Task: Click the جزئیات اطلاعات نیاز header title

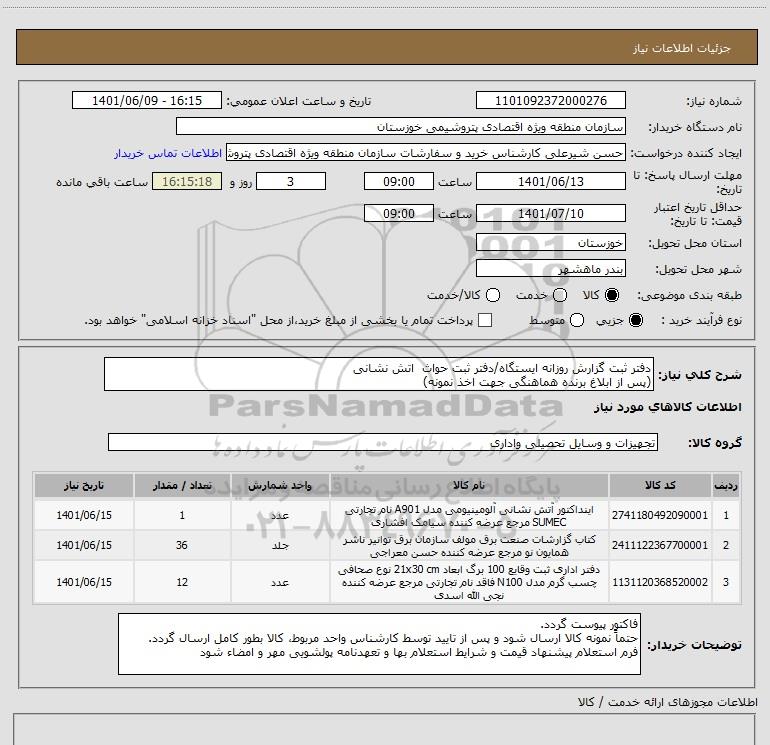Action: tap(682, 48)
